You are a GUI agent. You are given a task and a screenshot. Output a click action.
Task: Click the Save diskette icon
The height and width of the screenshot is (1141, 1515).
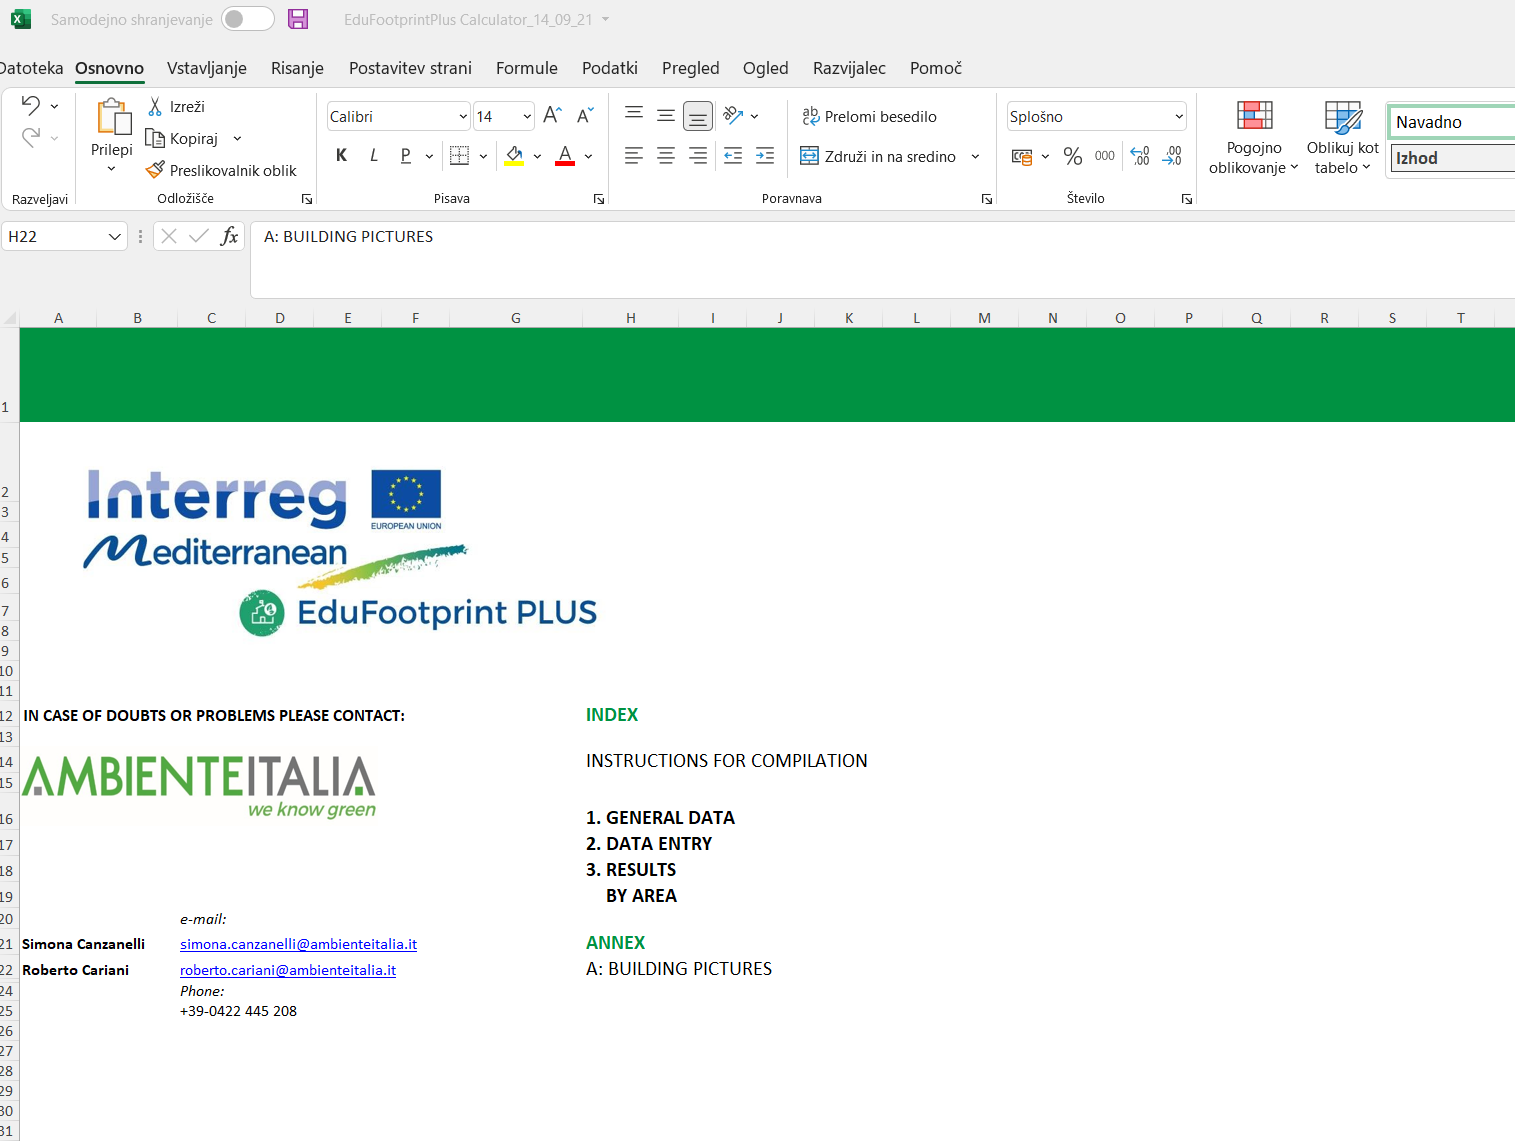pos(298,19)
